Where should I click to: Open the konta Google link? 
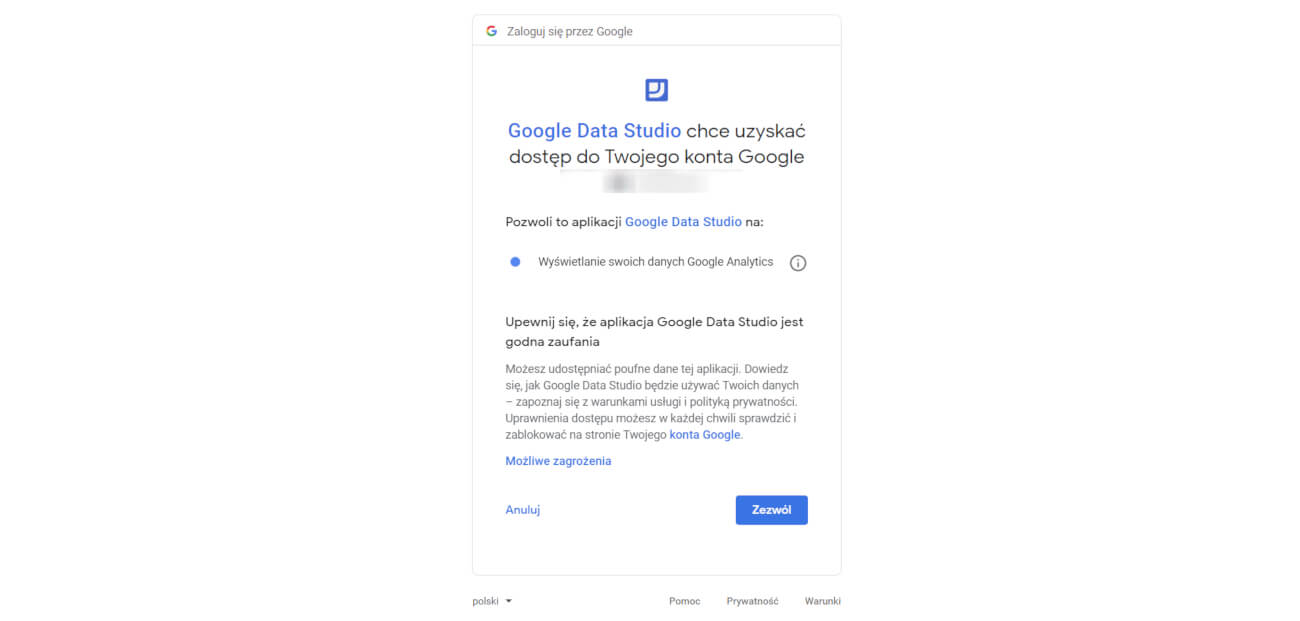(x=705, y=435)
